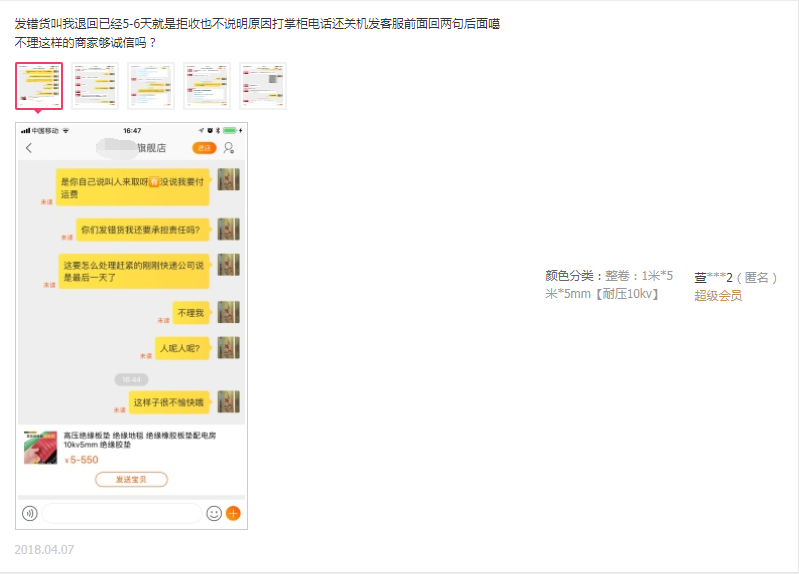The image size is (799, 574).
Task: Click inside the chat message input field
Action: pos(121,513)
